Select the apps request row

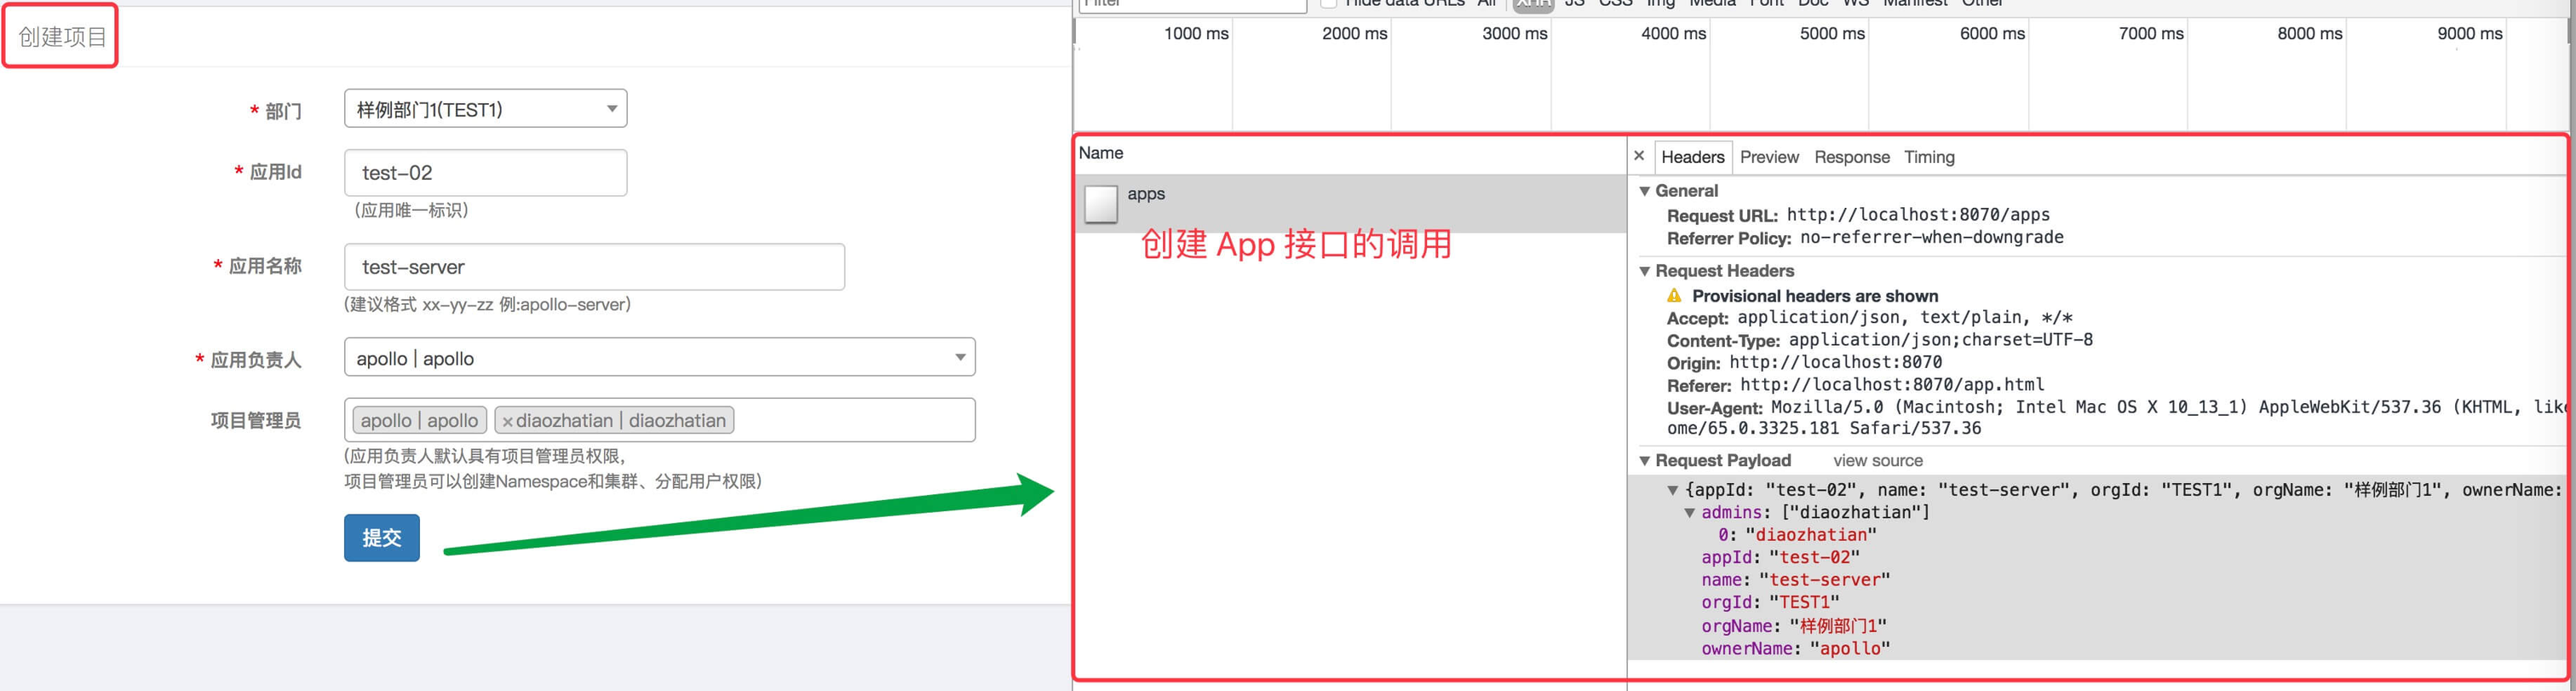1351,204
